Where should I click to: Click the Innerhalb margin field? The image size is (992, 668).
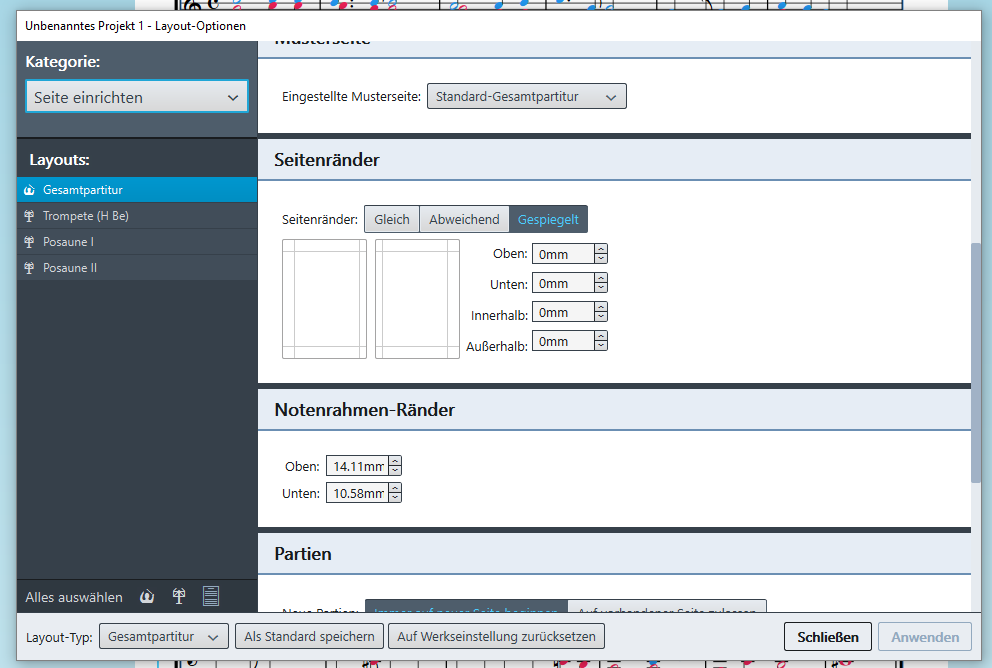click(x=563, y=312)
